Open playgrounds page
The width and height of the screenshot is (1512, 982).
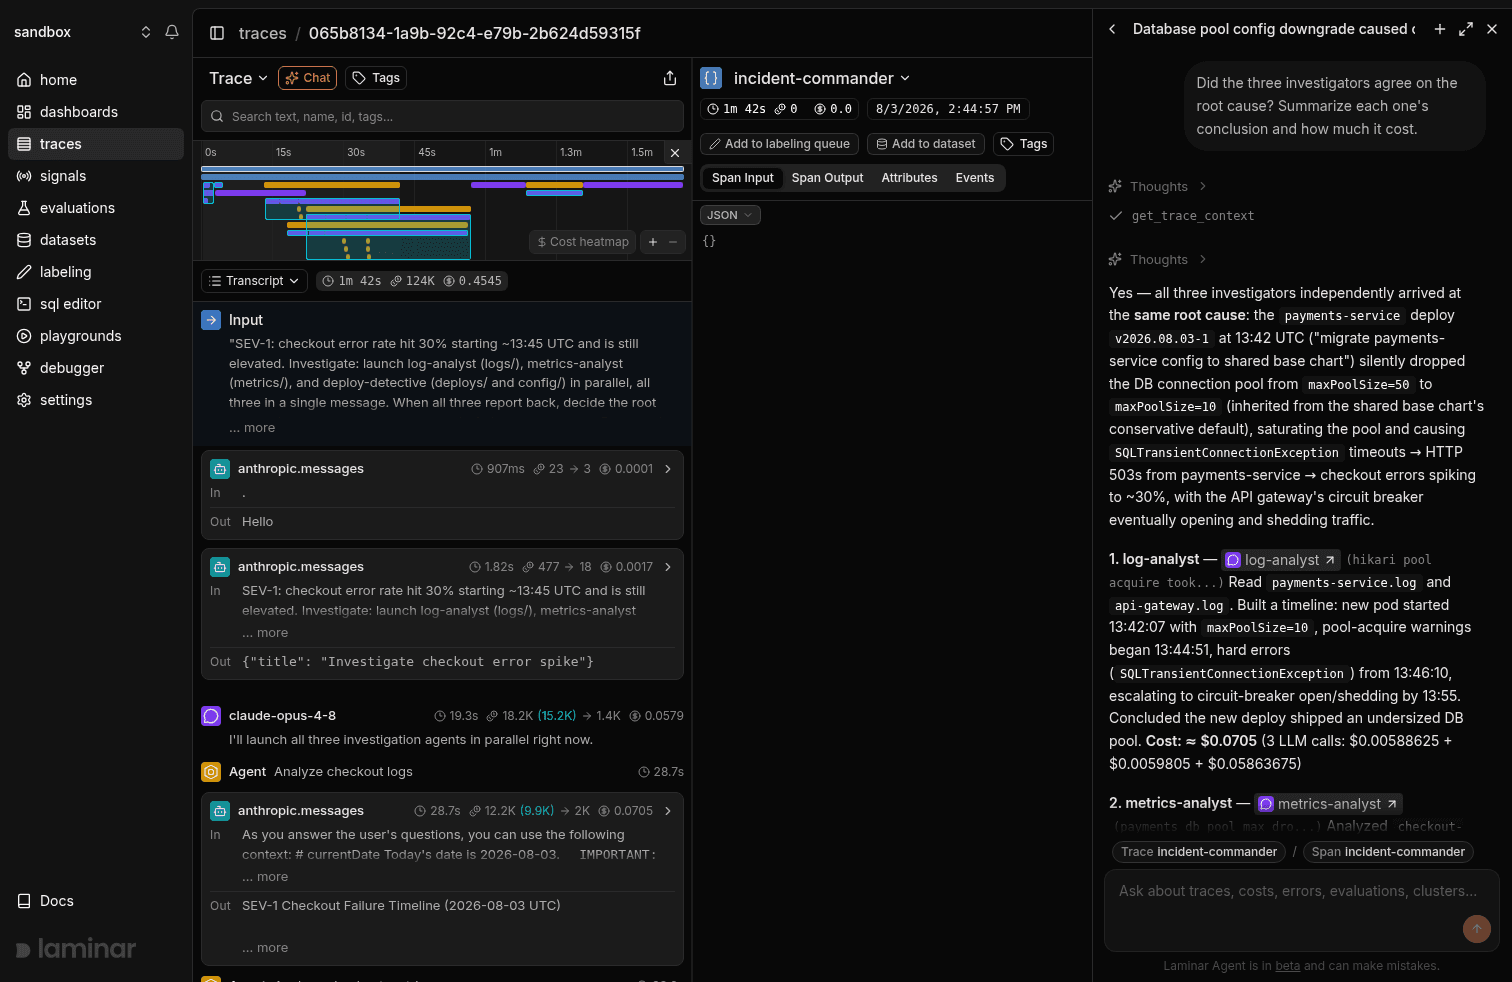point(96,336)
